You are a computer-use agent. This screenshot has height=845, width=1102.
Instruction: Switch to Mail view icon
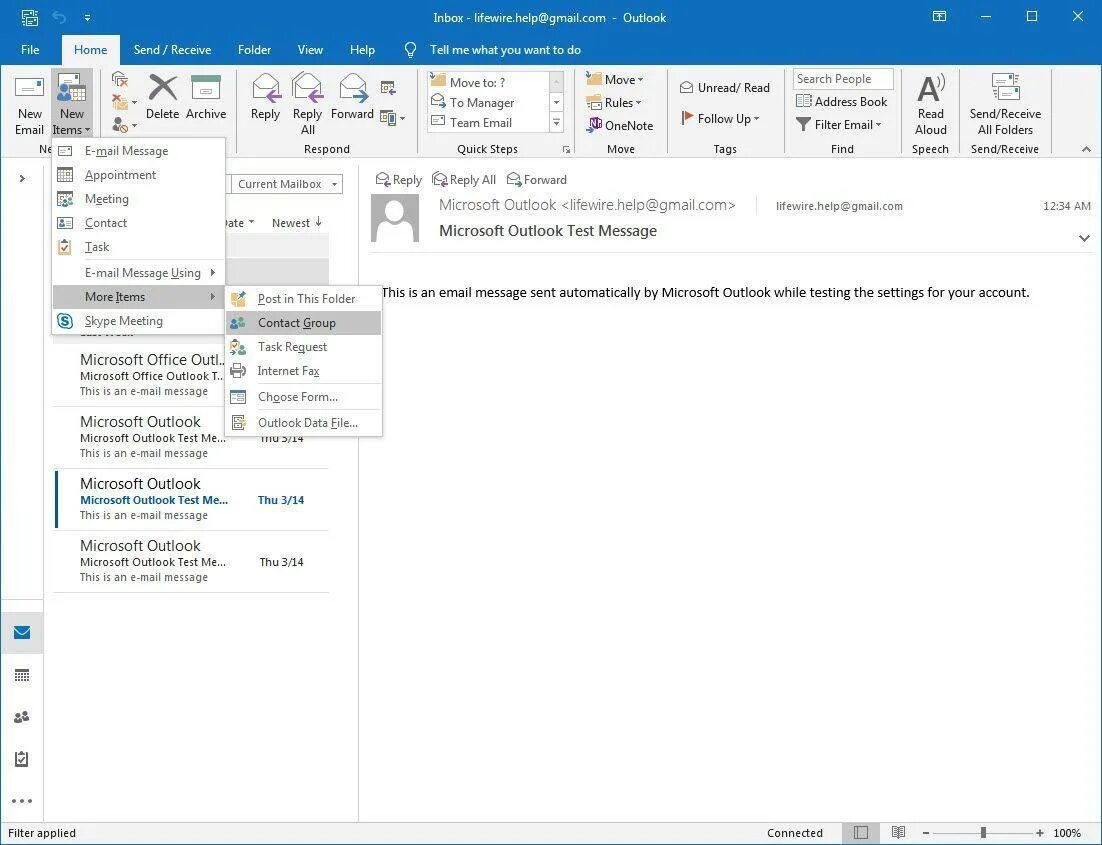click(22, 633)
